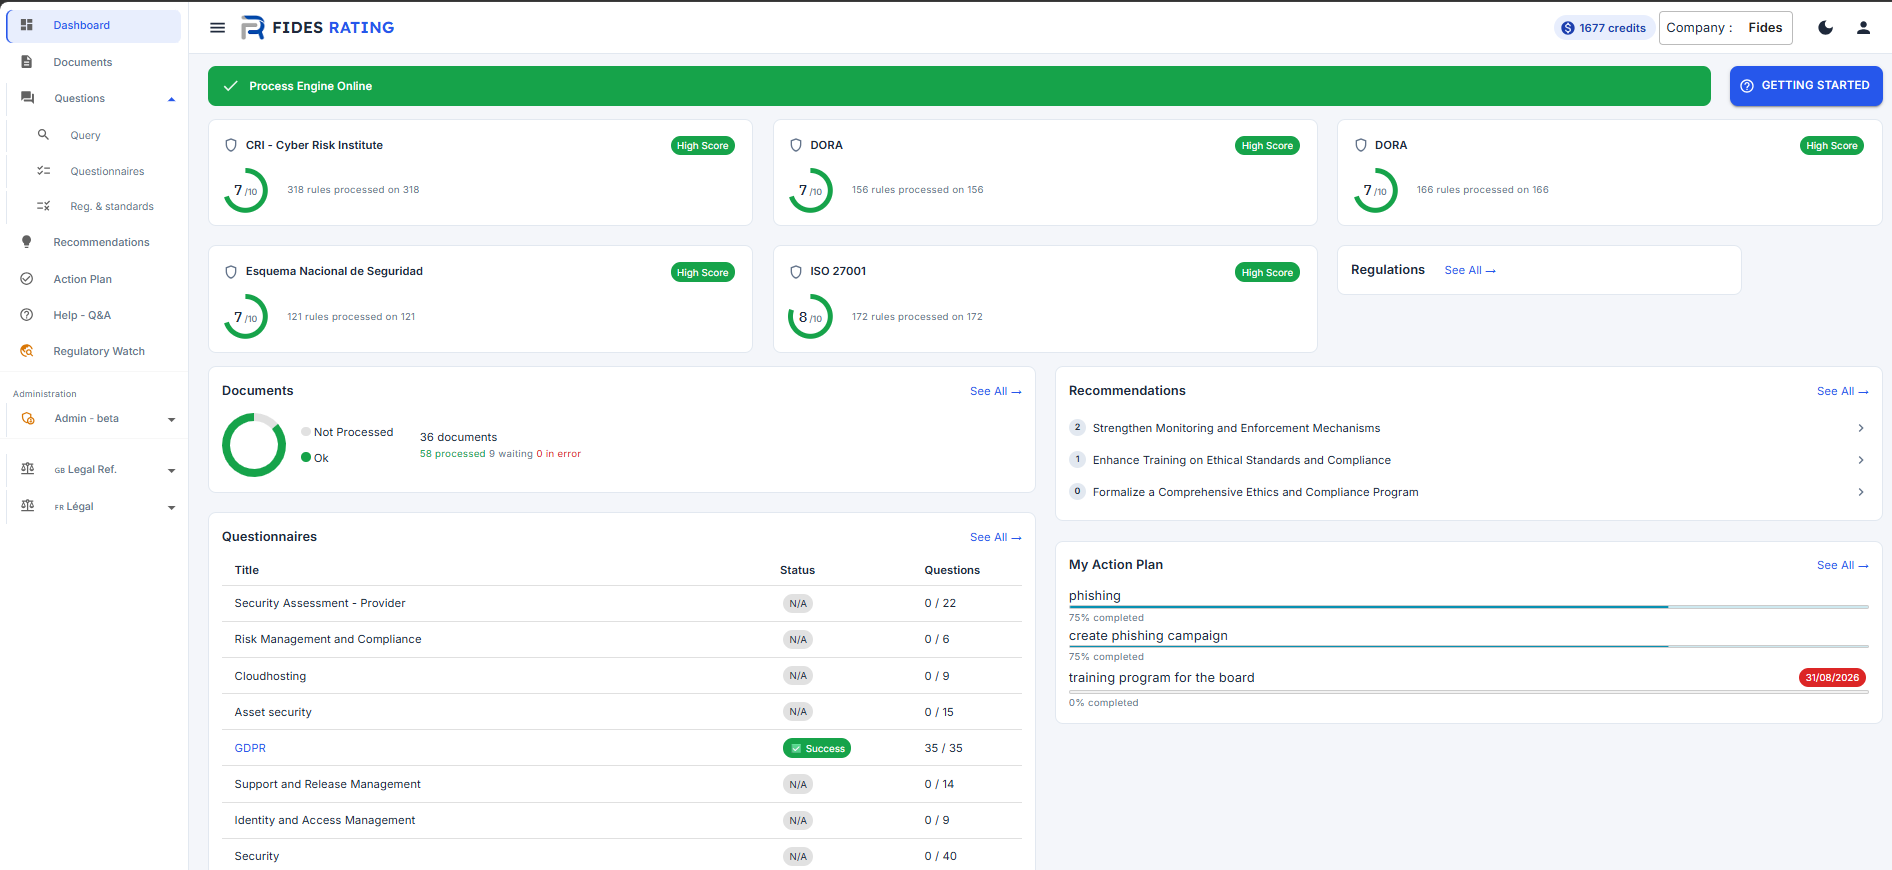Open the Company Fides selector
This screenshot has width=1892, height=870.
pyautogui.click(x=1725, y=28)
